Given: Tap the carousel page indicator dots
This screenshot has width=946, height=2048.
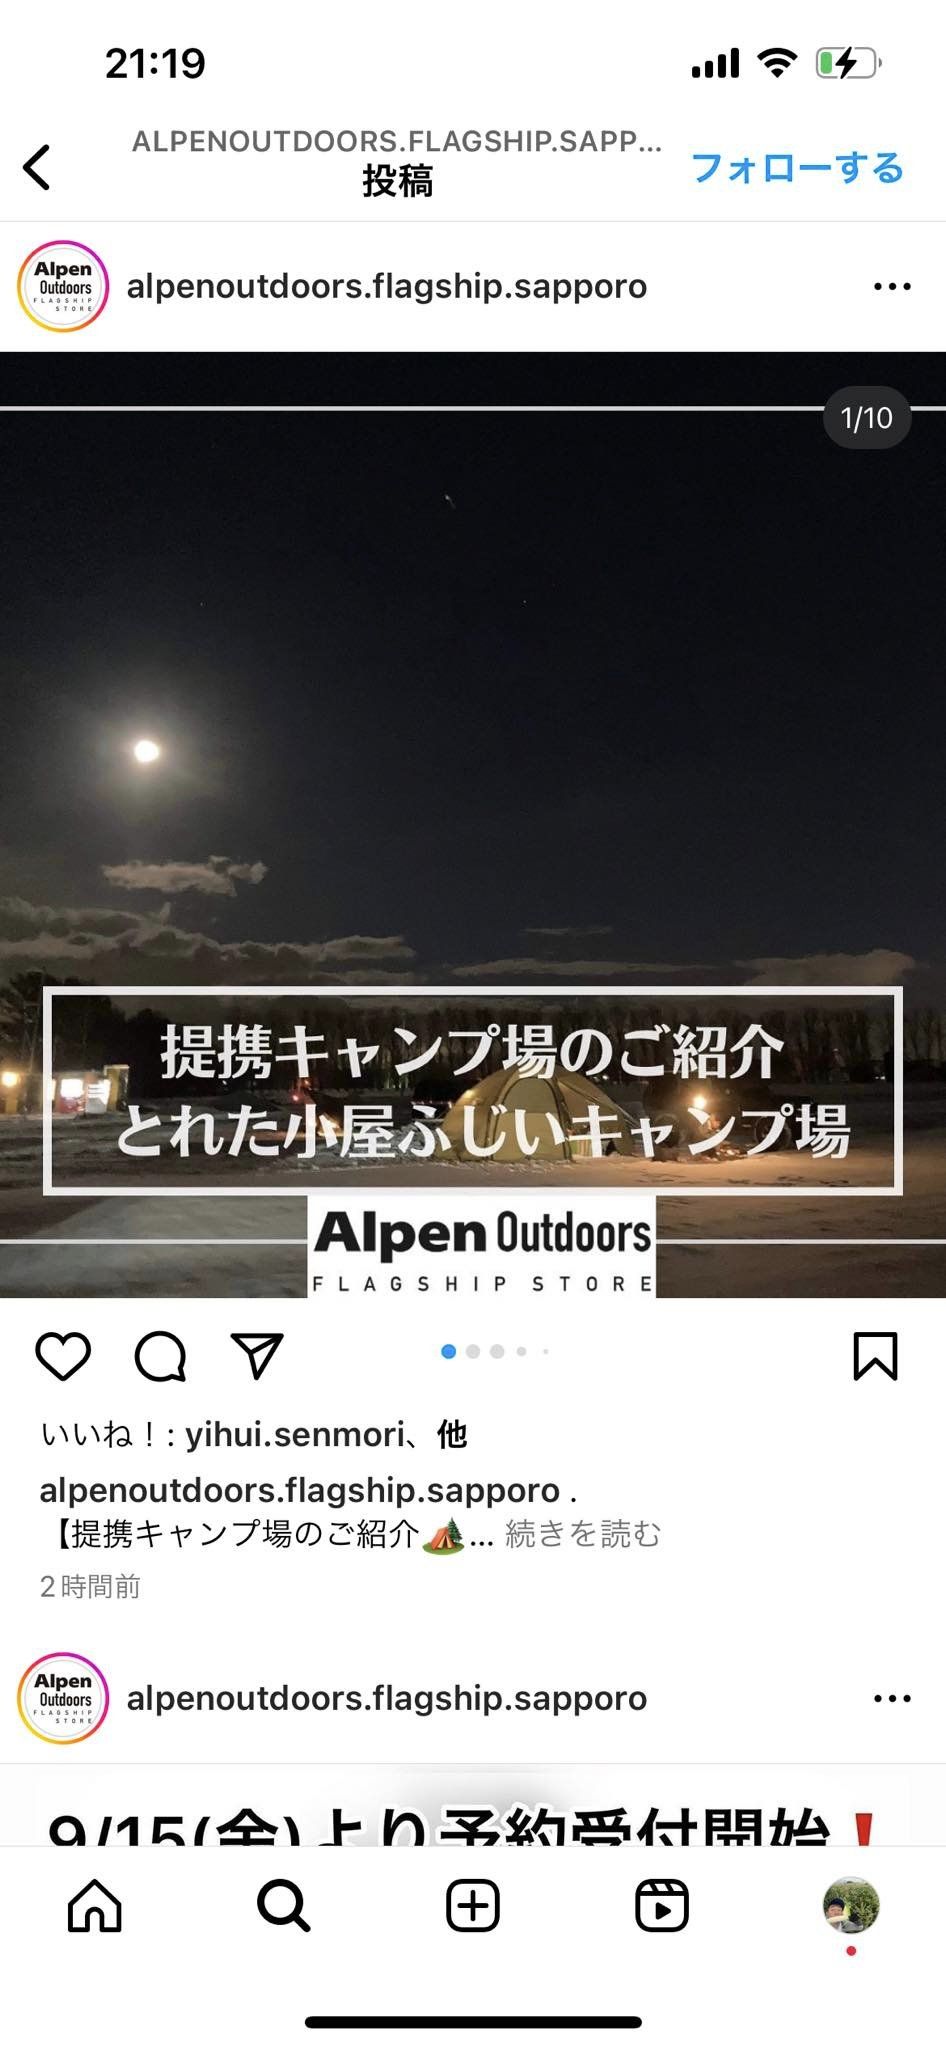Looking at the screenshot, I should tap(495, 1352).
